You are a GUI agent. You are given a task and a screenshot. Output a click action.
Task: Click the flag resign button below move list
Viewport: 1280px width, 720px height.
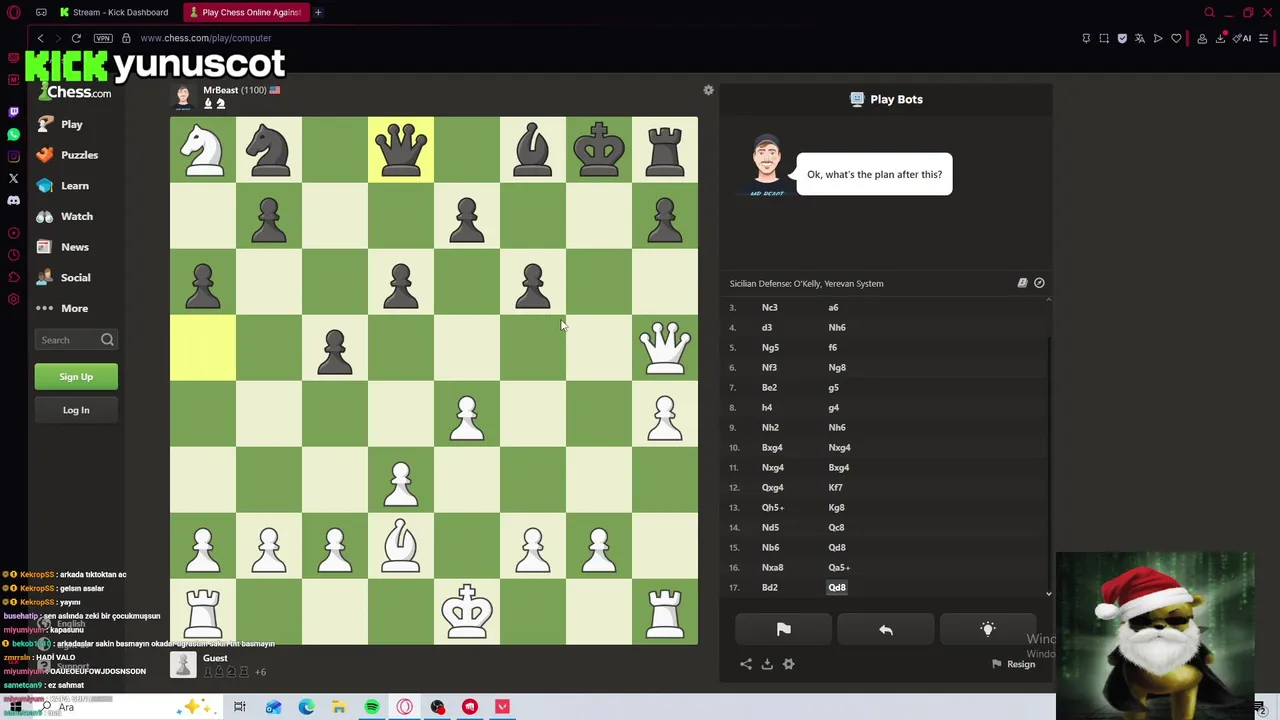pos(784,629)
